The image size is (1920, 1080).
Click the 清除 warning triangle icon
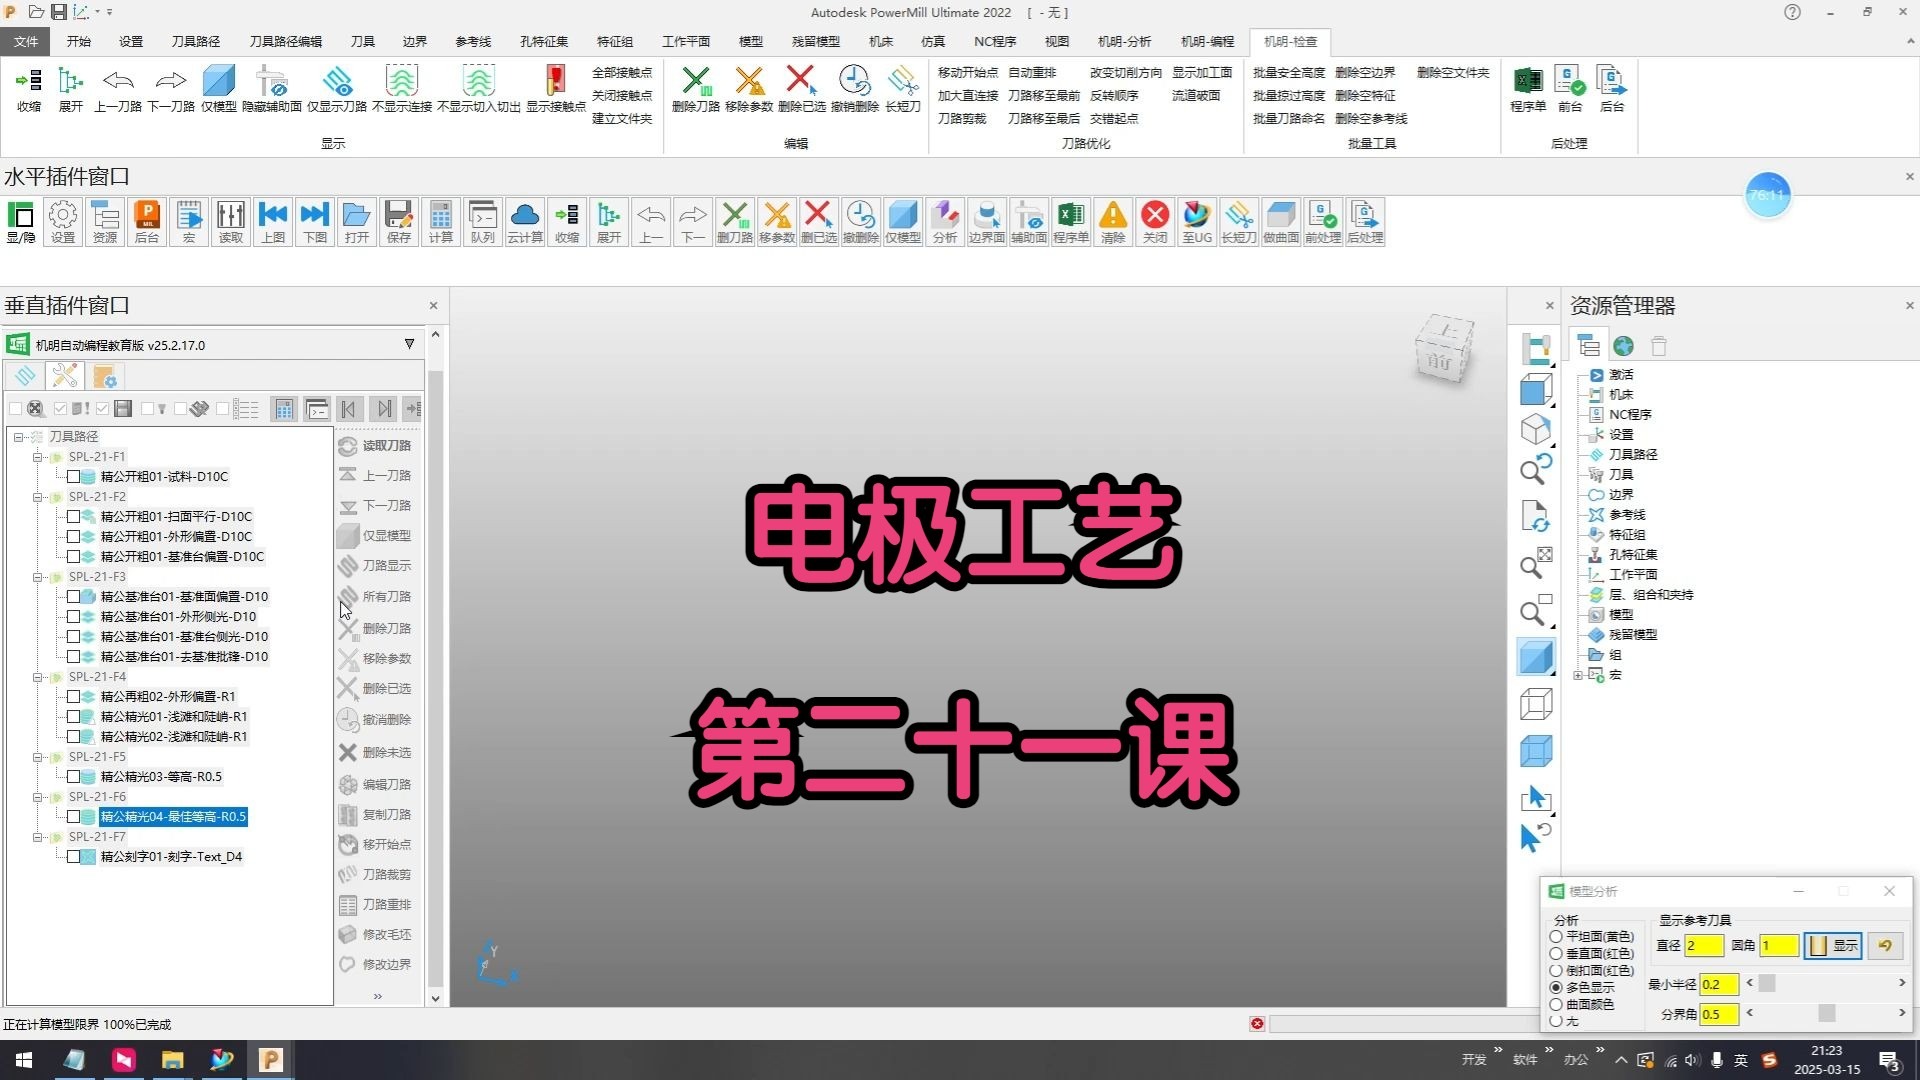click(x=1112, y=222)
